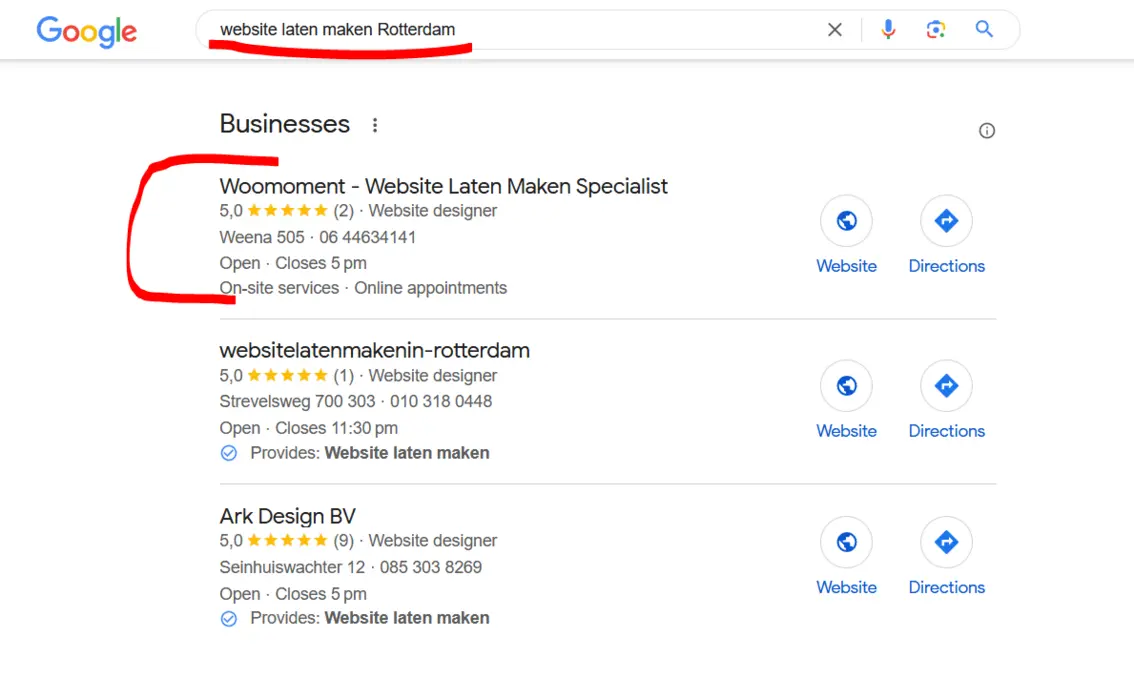The image size is (1134, 678).
Task: Click Woomoment hours Closes 5 pm
Action: pyautogui.click(x=320, y=263)
